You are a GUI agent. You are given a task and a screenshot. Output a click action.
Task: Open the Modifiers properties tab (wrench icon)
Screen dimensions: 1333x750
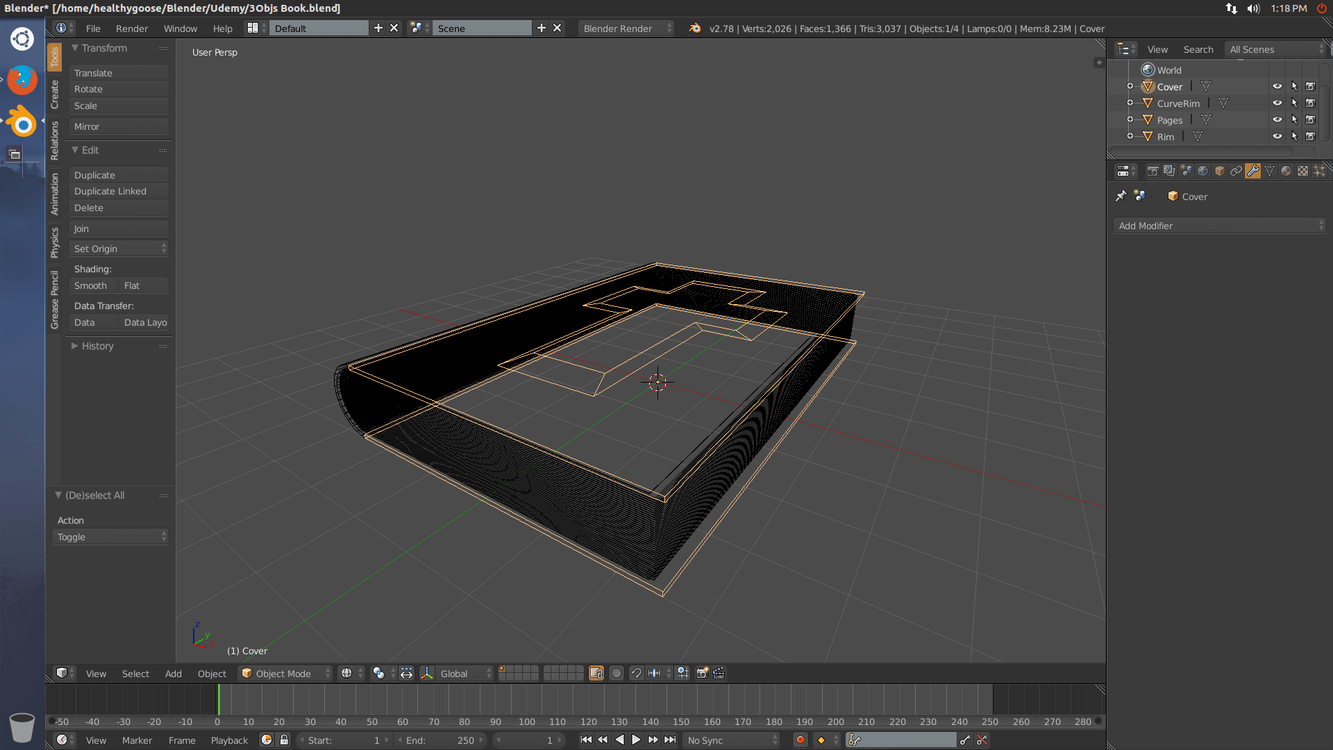(1253, 171)
